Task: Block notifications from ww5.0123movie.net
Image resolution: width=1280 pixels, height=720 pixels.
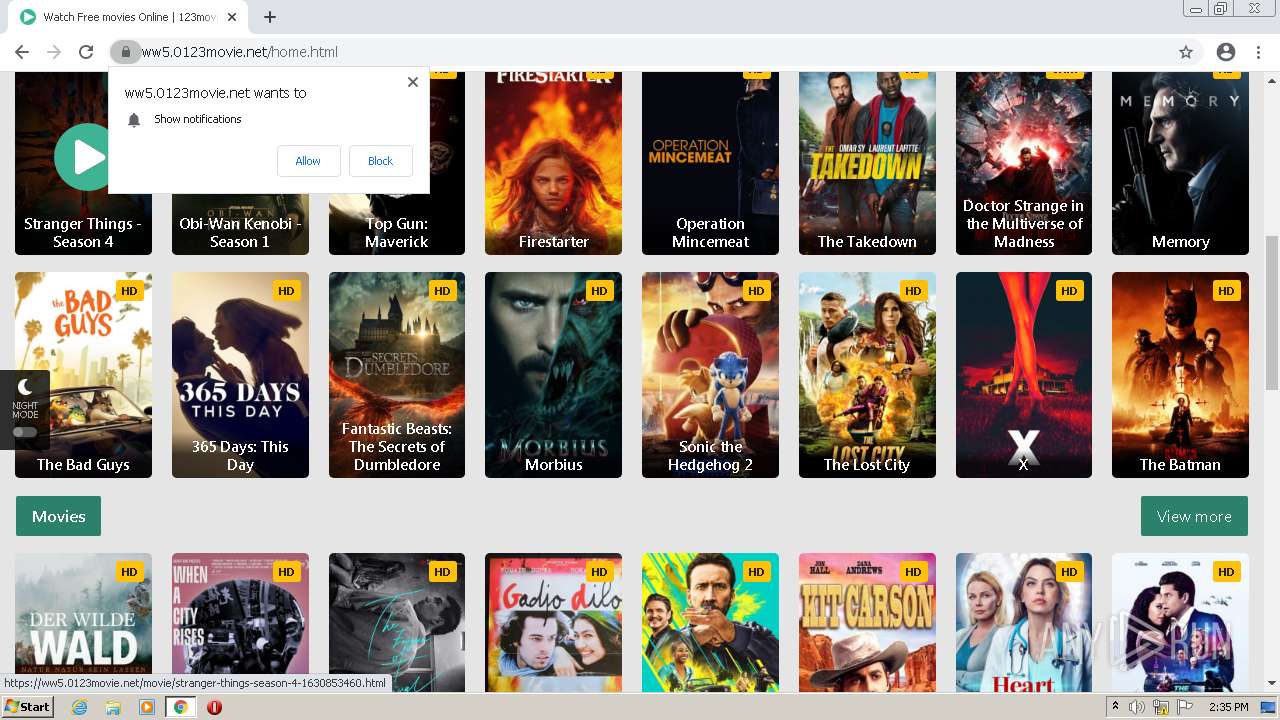Action: coord(380,161)
